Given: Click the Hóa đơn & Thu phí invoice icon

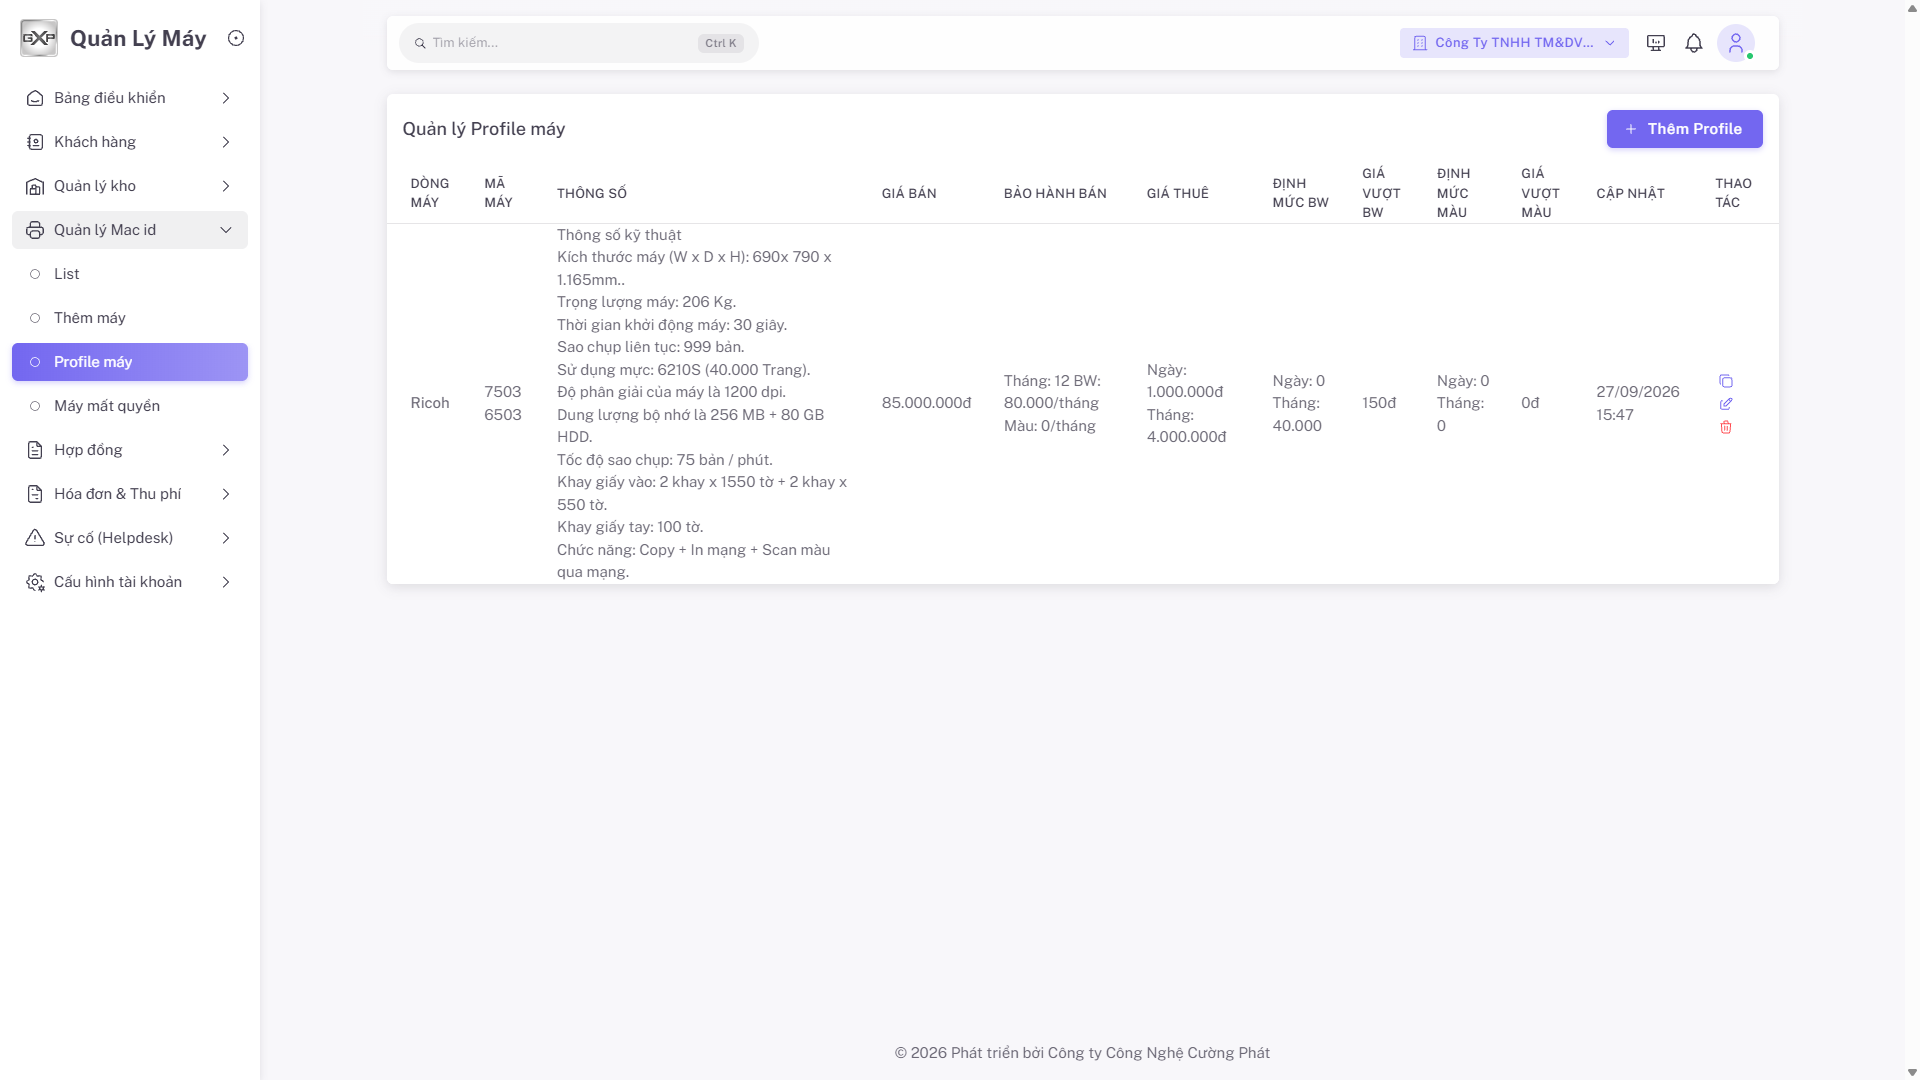Looking at the screenshot, I should (35, 494).
